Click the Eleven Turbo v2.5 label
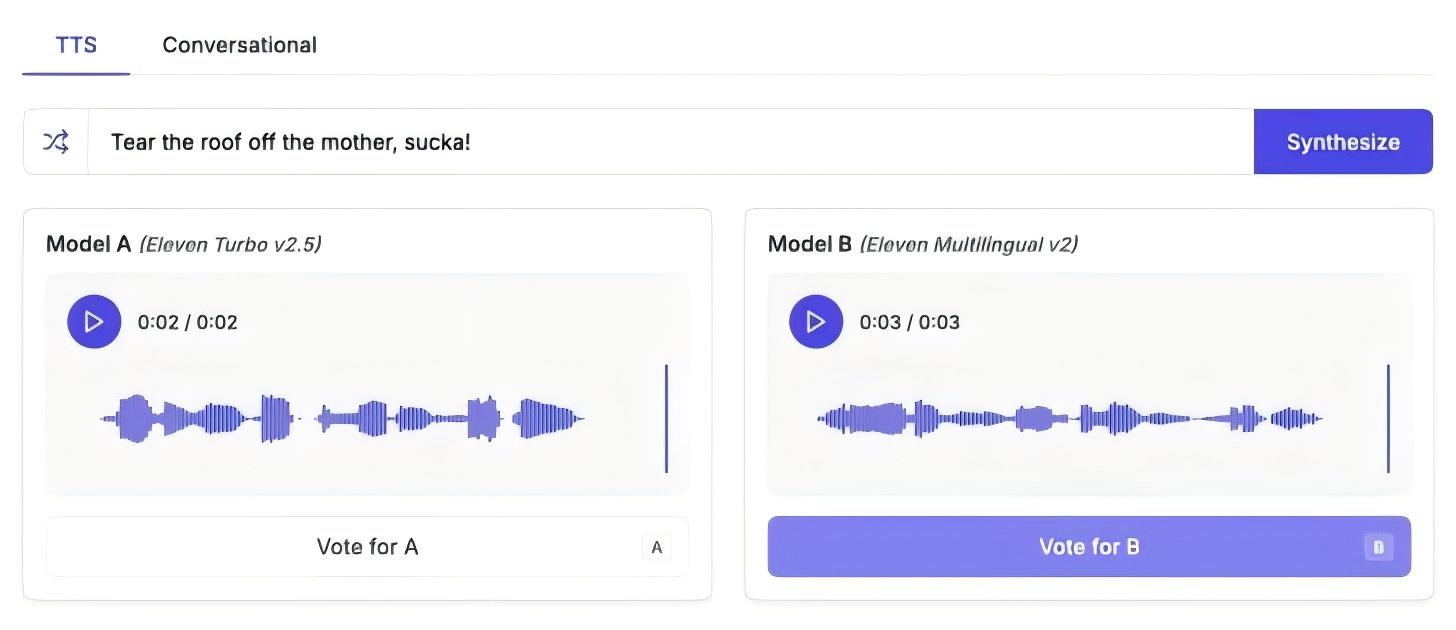This screenshot has height=630, width=1456. (x=230, y=244)
